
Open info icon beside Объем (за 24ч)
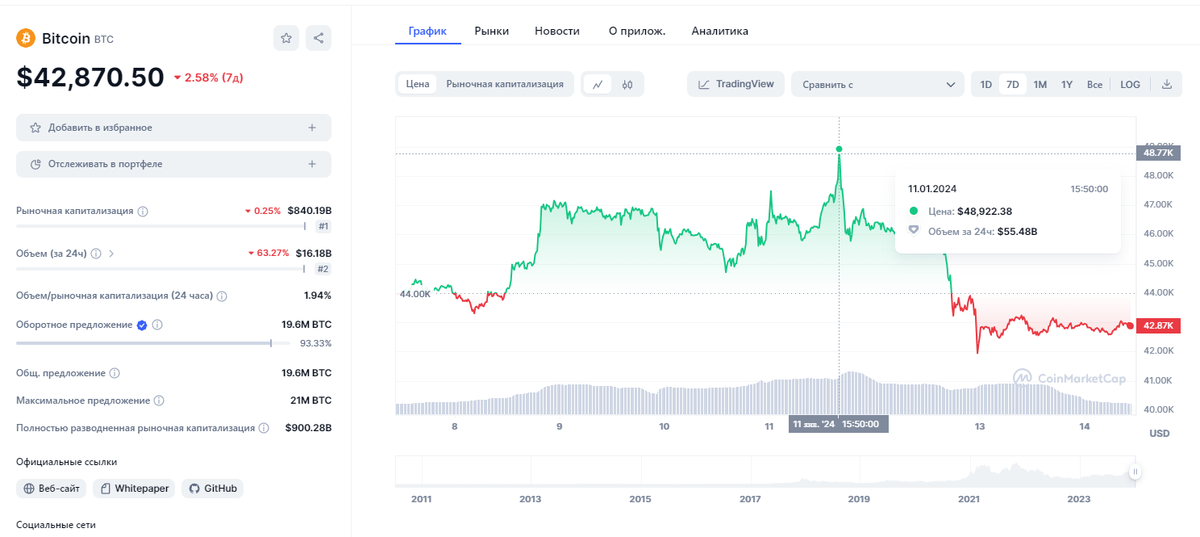[x=97, y=254]
